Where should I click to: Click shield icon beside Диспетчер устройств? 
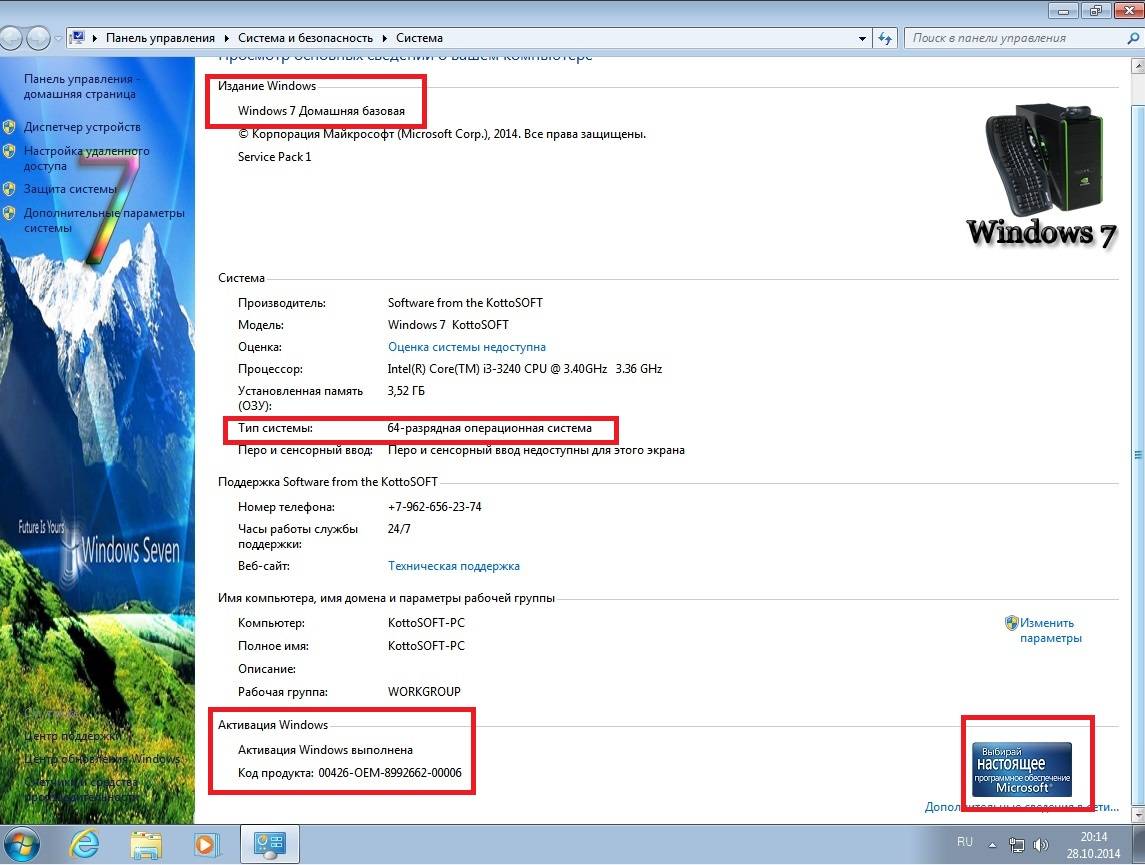[9, 127]
